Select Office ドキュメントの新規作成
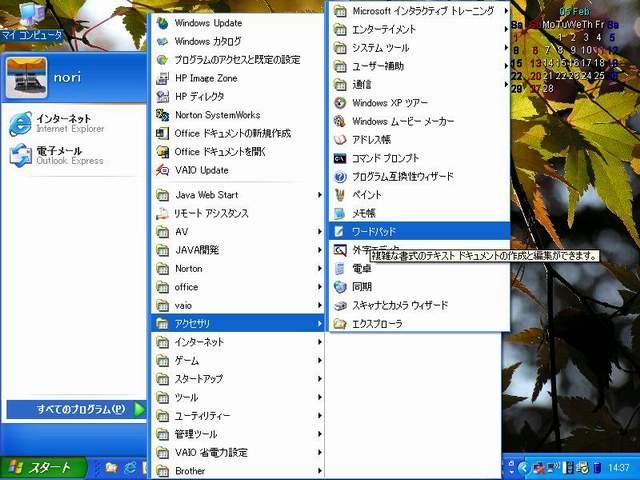Viewport: 640px width, 480px height. [x=238, y=133]
